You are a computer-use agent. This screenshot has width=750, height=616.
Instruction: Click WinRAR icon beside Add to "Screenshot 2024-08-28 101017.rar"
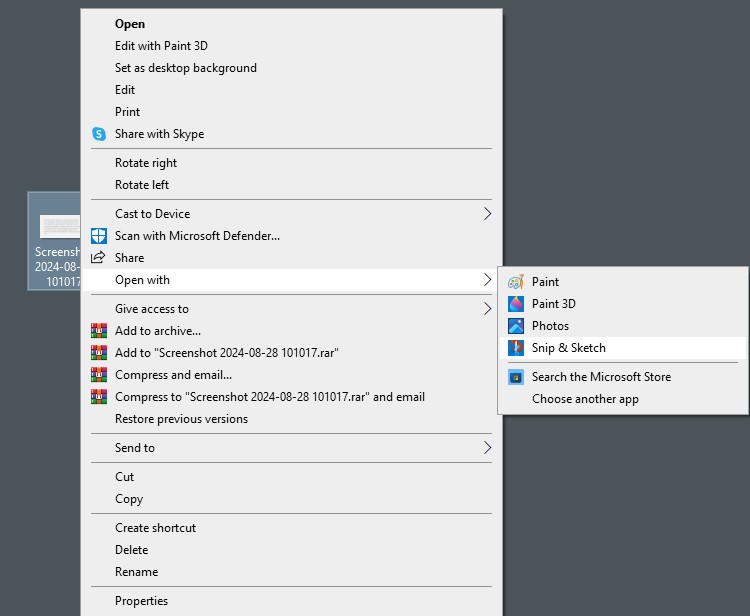tap(99, 352)
